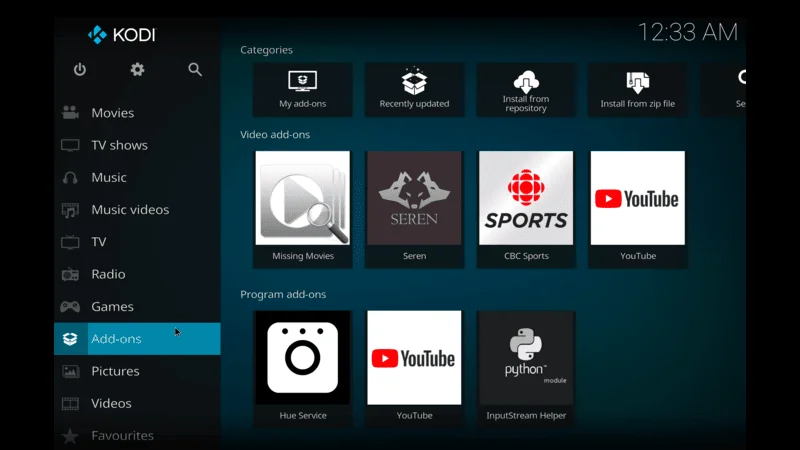Viewport: 800px width, 450px height.
Task: Select the Videos menu label
Action: click(111, 403)
